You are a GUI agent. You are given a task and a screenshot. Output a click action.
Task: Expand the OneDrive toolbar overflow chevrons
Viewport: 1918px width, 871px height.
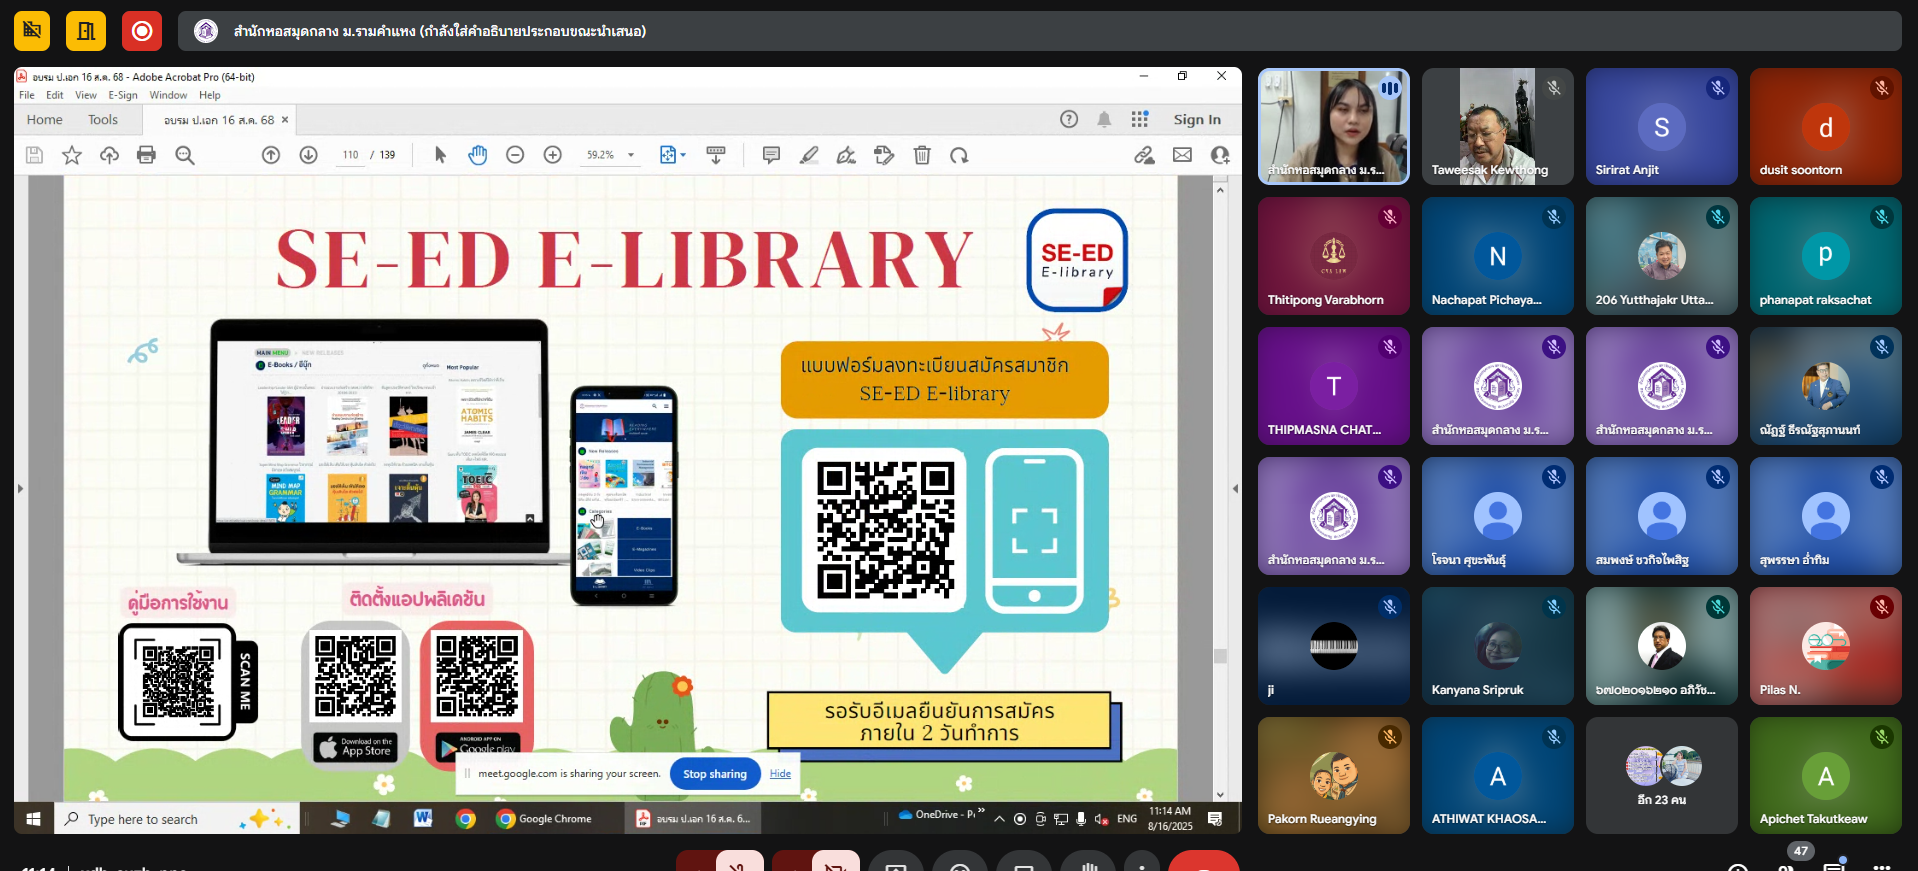point(981,811)
